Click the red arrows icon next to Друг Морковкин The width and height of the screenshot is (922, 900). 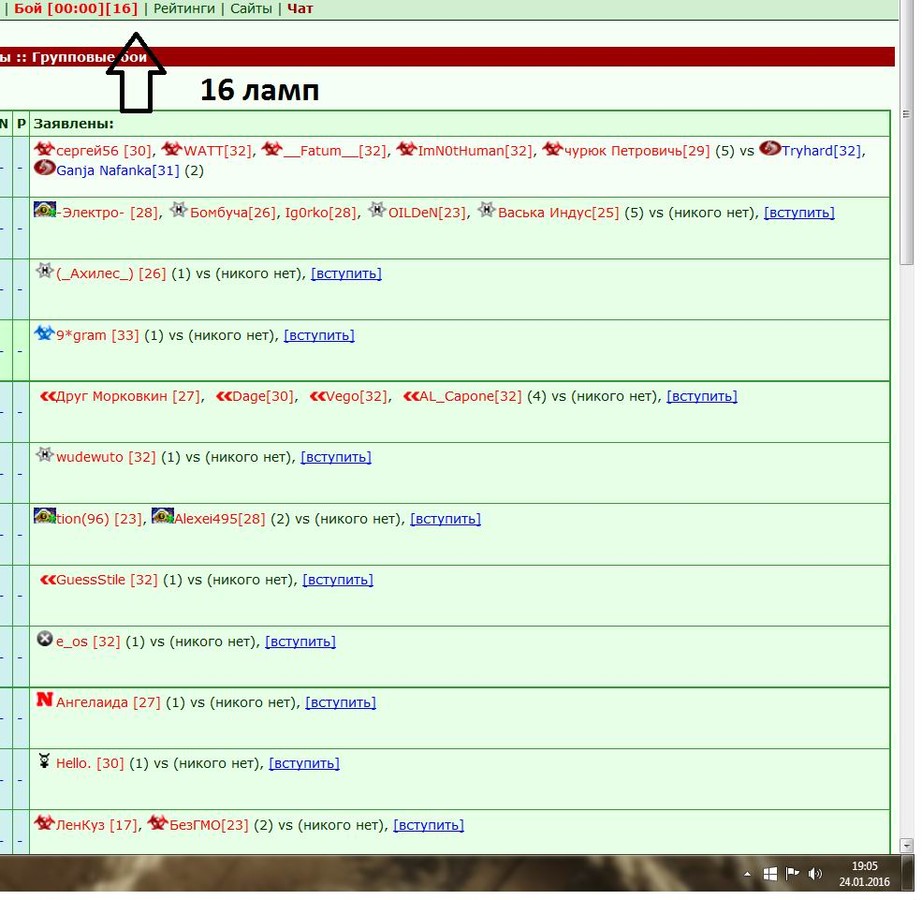point(48,397)
